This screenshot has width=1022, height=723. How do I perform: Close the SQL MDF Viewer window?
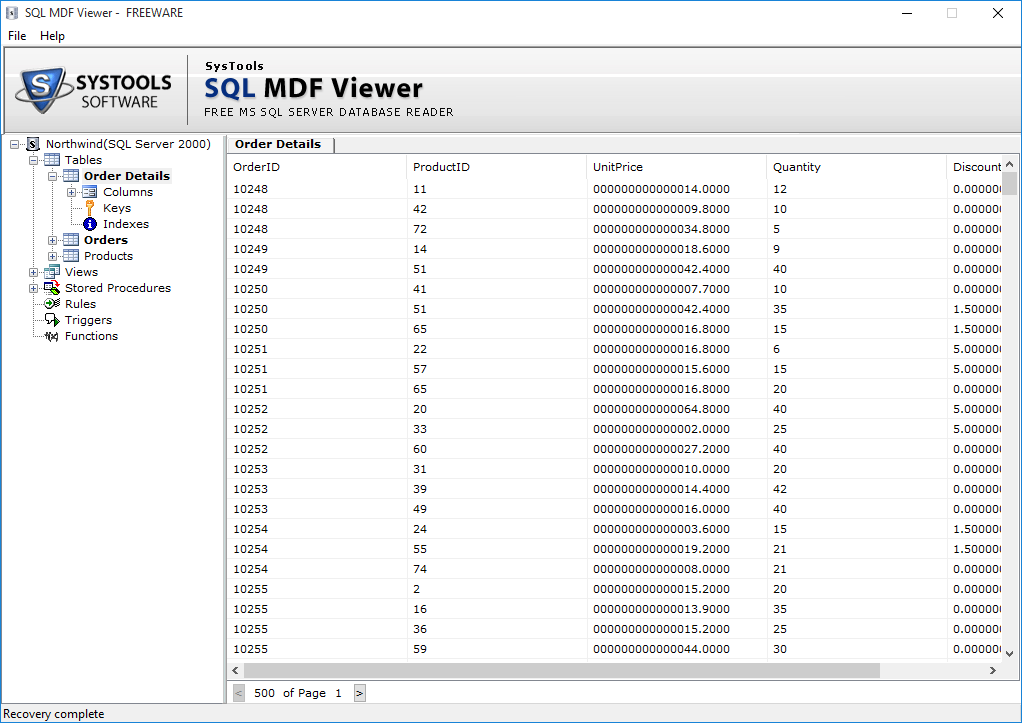click(997, 13)
